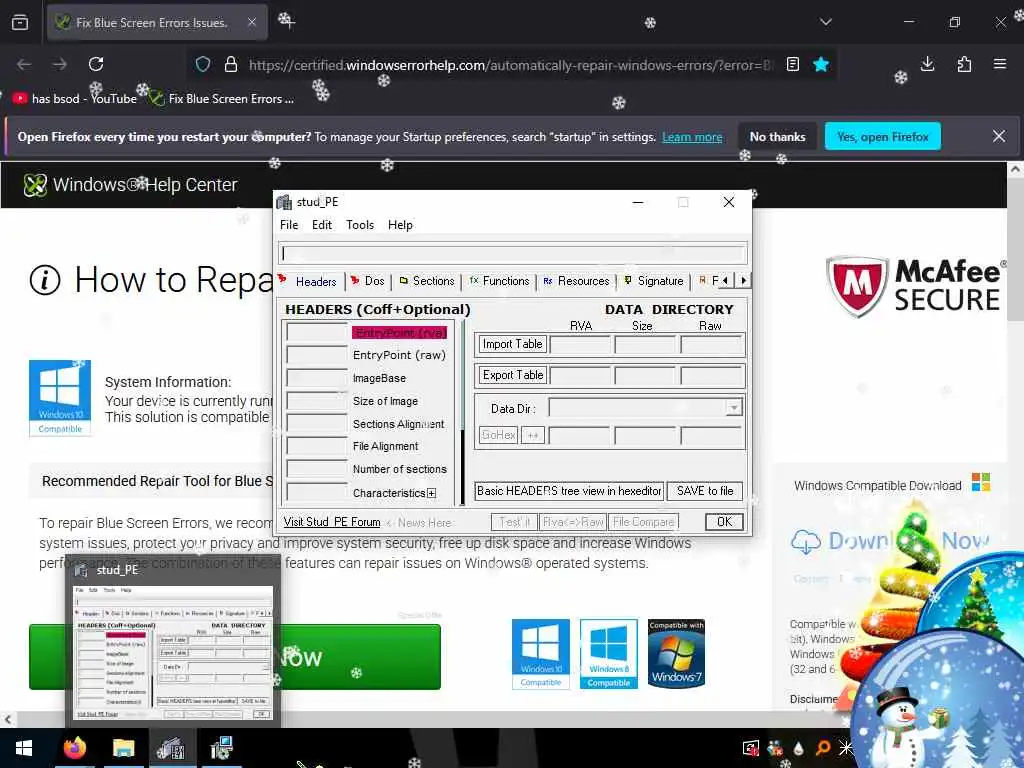The image size is (1024, 768).
Task: Open the Firefox downloads icon
Action: click(927, 64)
